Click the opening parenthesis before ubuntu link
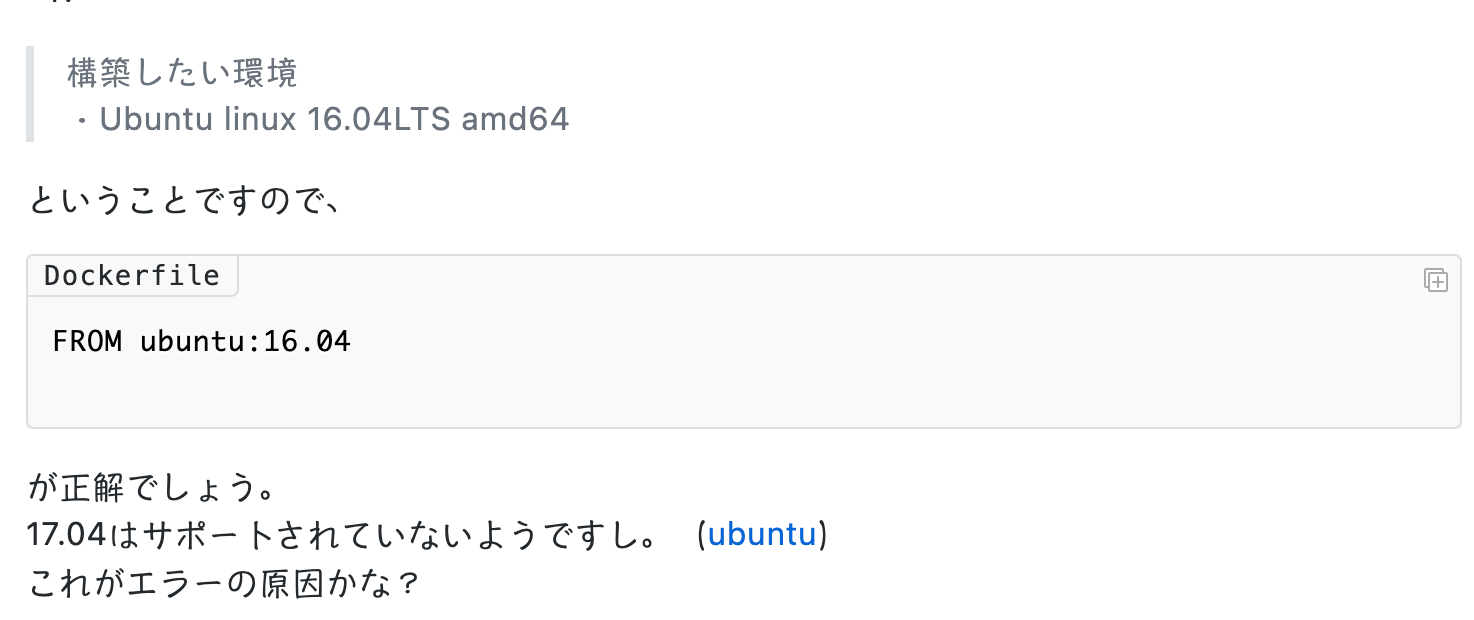This screenshot has height=620, width=1474. (x=700, y=535)
